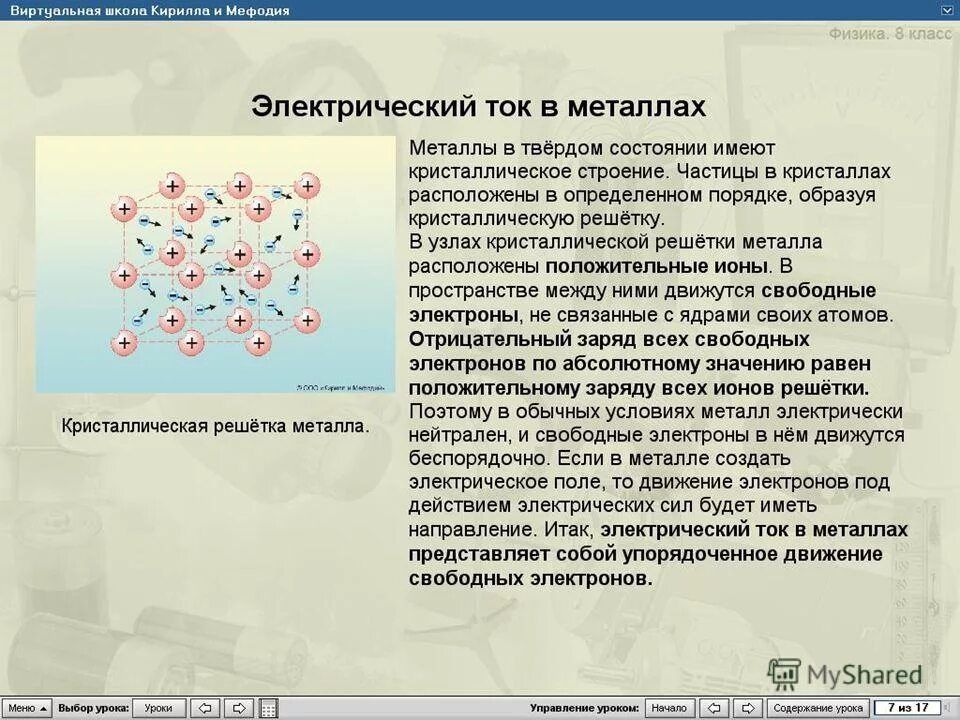960x720 pixels.
Task: Go to previous lesson arrow next to Уроки
Action: [205, 708]
